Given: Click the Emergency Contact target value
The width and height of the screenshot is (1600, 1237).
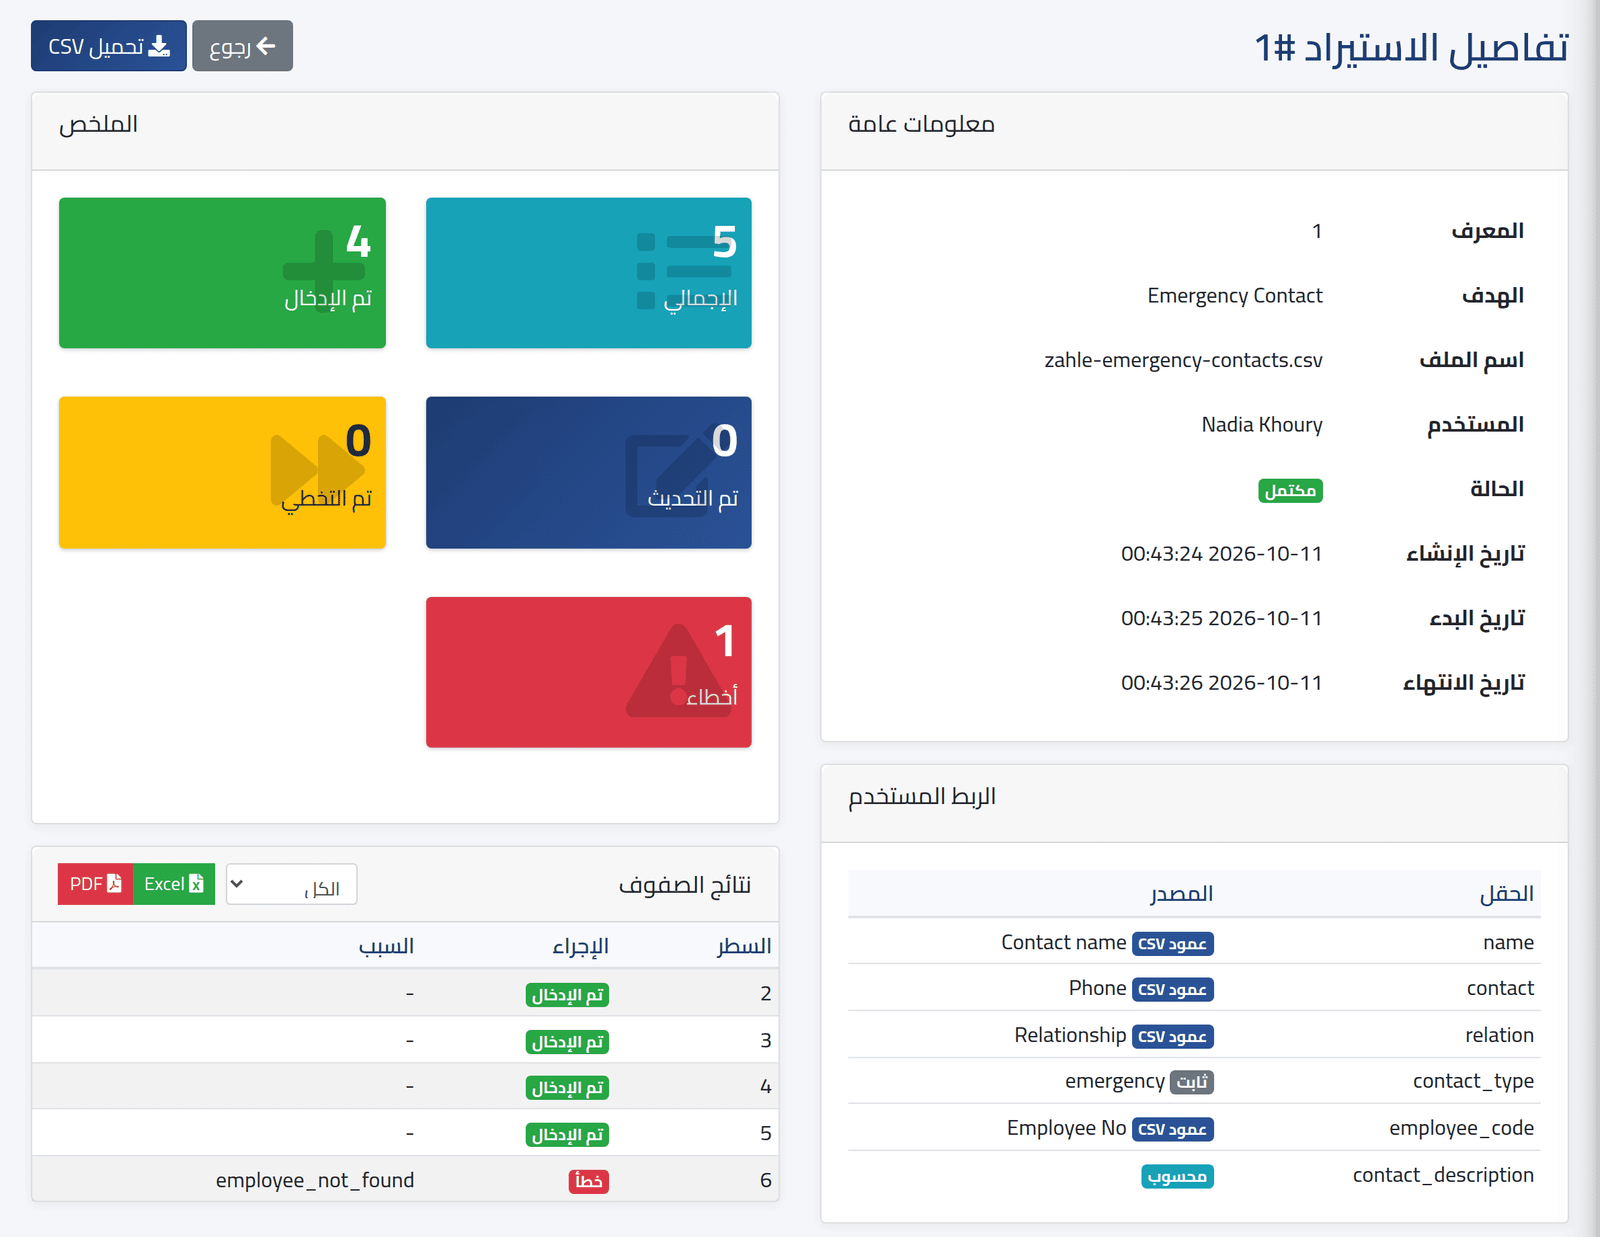Looking at the screenshot, I should click(x=1235, y=296).
